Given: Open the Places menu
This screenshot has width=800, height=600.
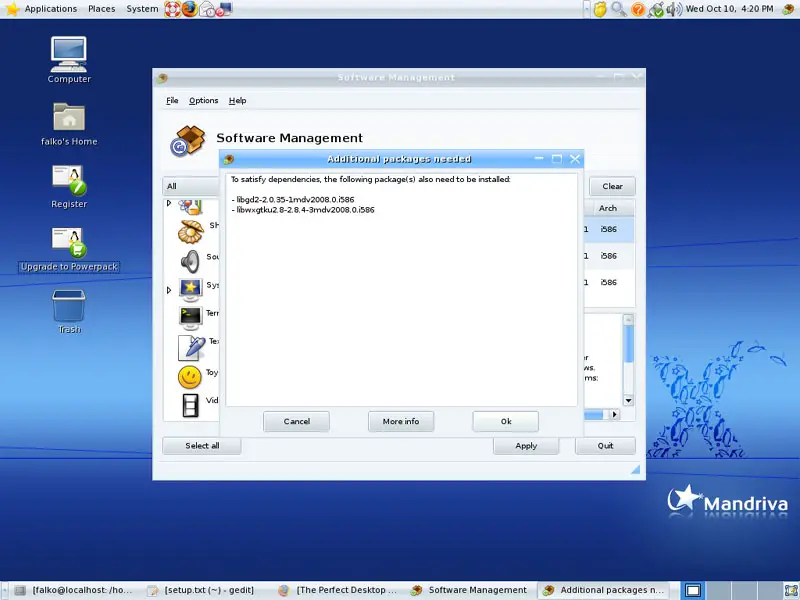Looking at the screenshot, I should pos(102,9).
